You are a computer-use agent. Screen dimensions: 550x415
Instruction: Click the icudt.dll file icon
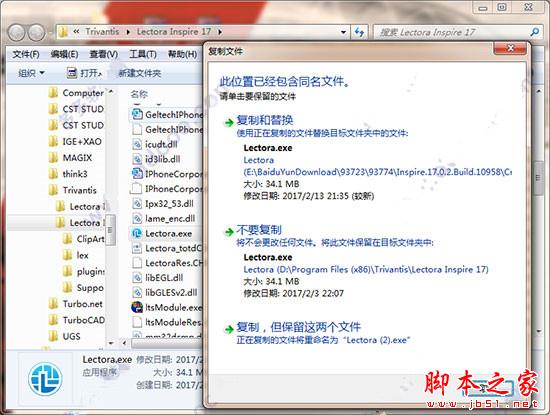(136, 144)
